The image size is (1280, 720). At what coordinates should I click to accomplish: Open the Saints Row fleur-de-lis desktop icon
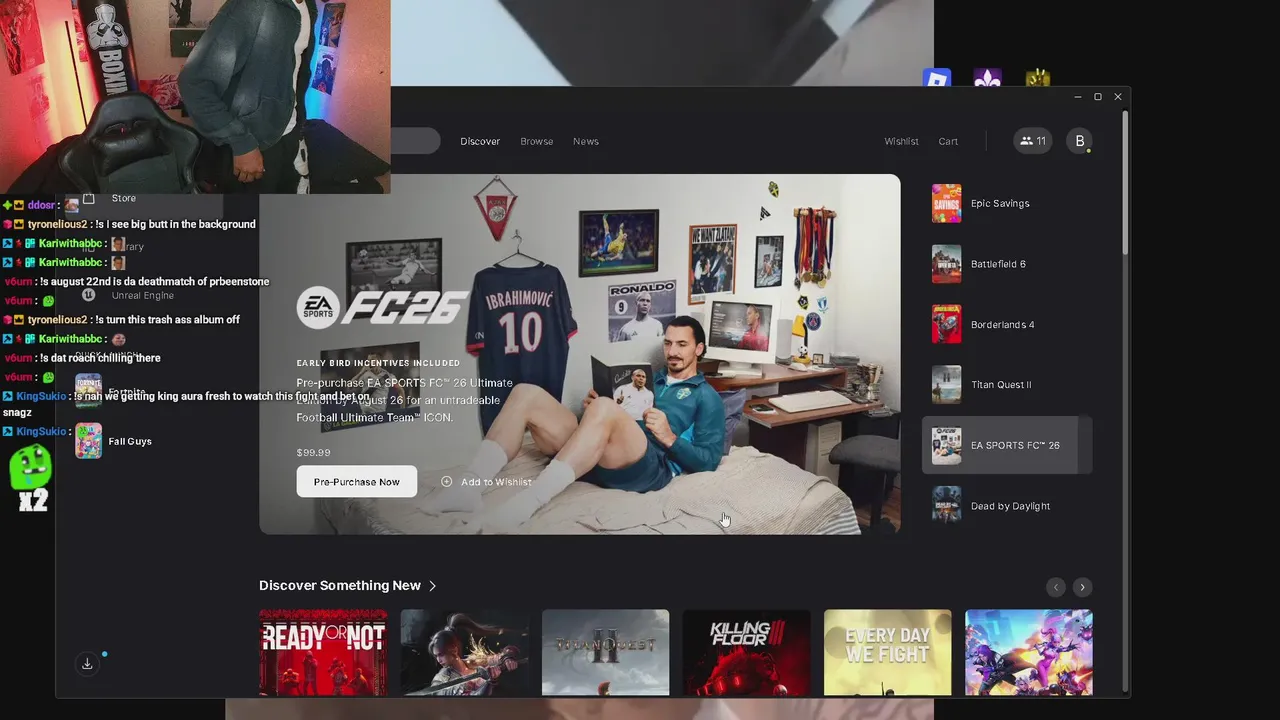[x=987, y=78]
